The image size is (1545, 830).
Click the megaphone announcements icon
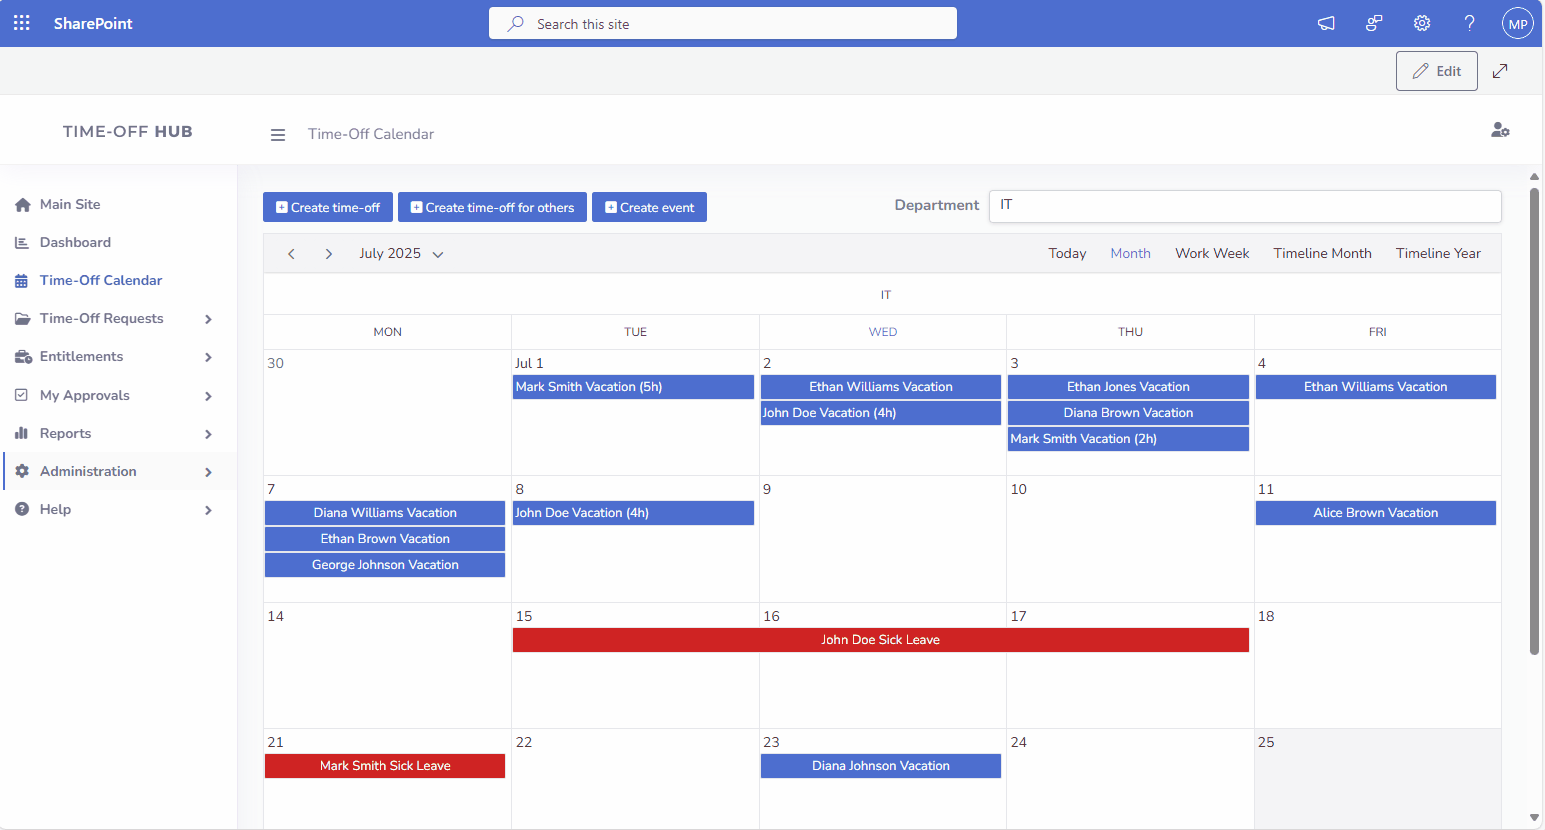[x=1326, y=23]
